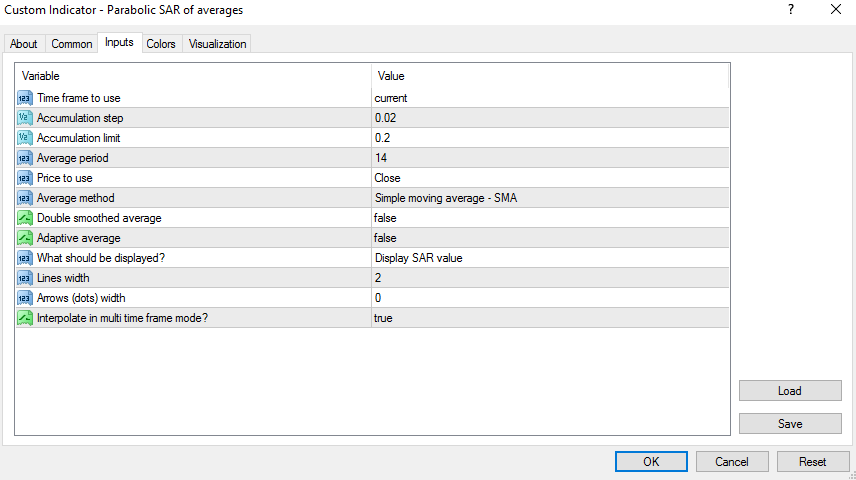Click the icon beside Price to use

(x=25, y=178)
